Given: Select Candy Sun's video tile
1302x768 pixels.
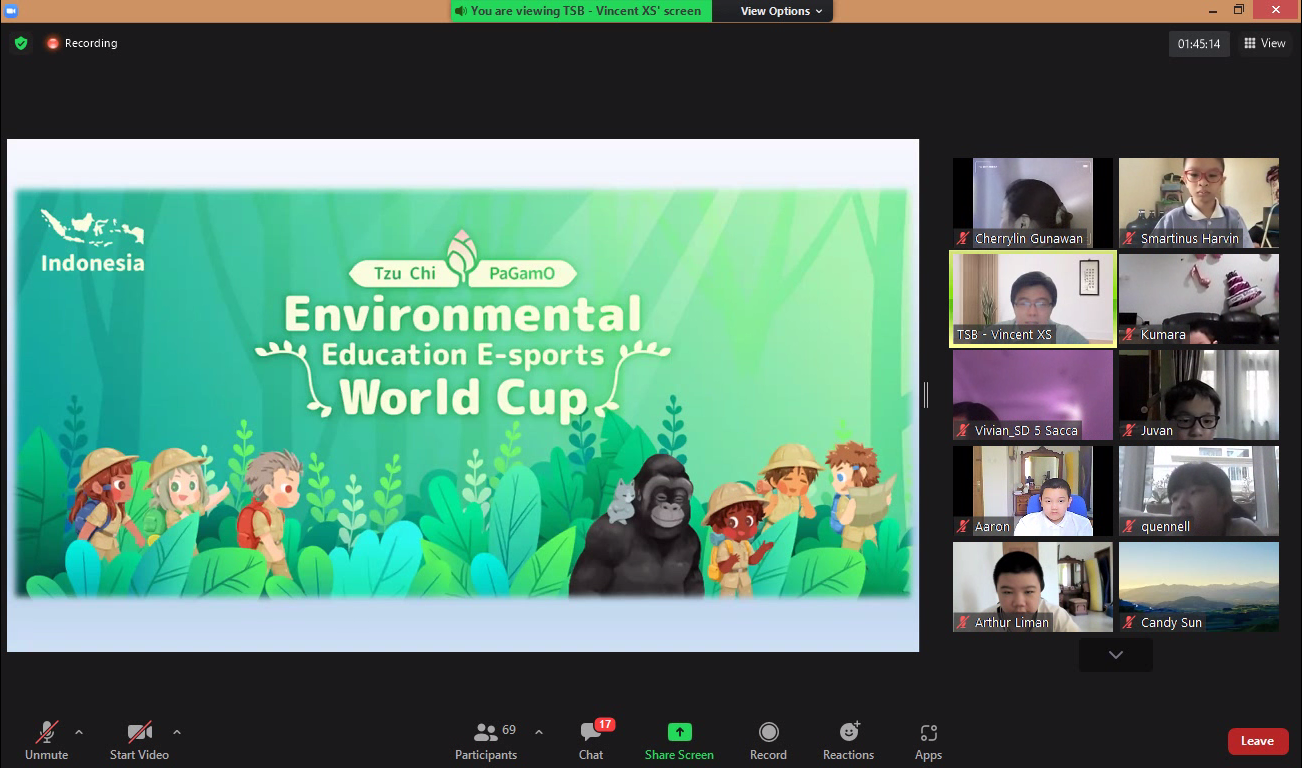Looking at the screenshot, I should 1199,587.
